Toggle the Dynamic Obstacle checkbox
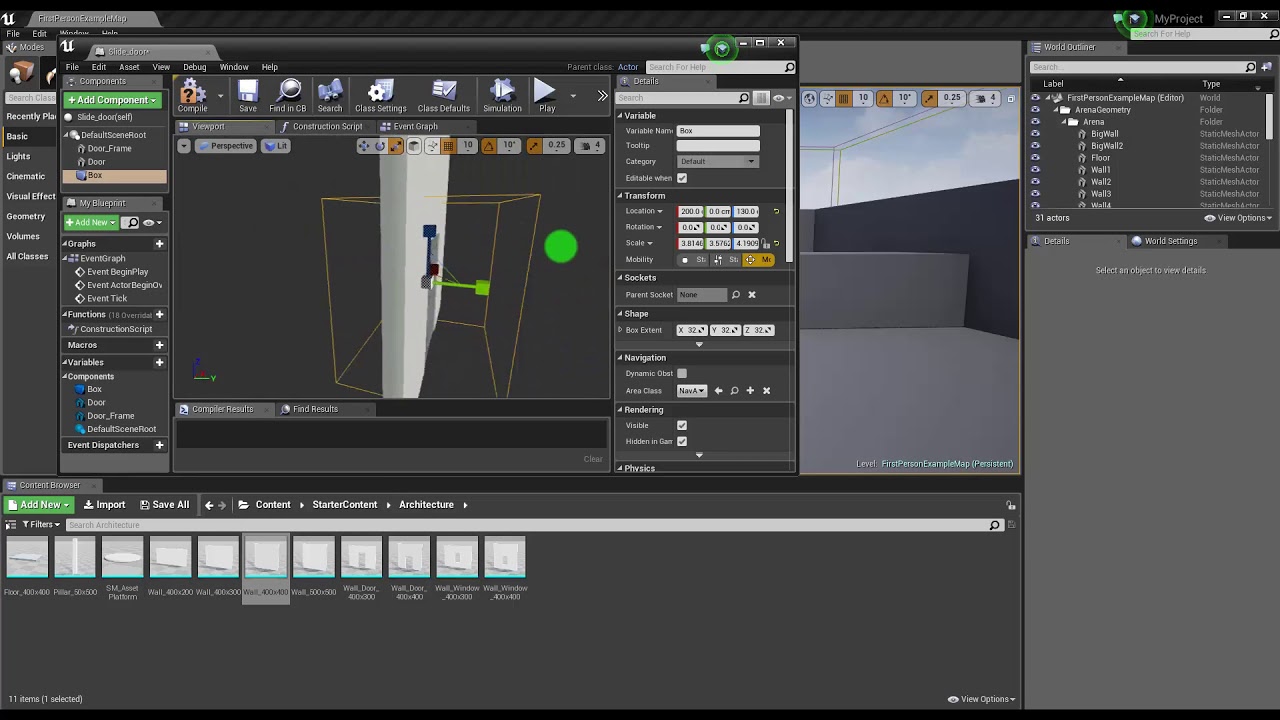This screenshot has height=720, width=1280. [x=682, y=374]
